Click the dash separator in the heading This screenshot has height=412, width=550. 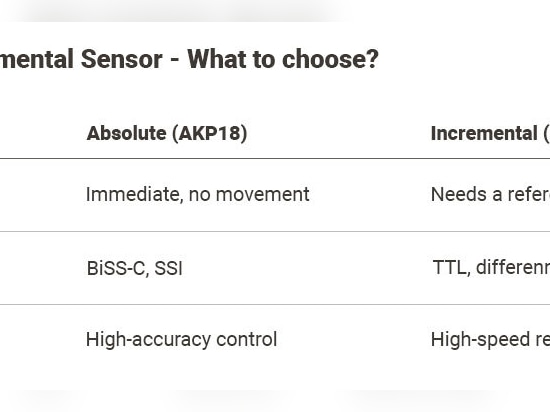coord(175,60)
